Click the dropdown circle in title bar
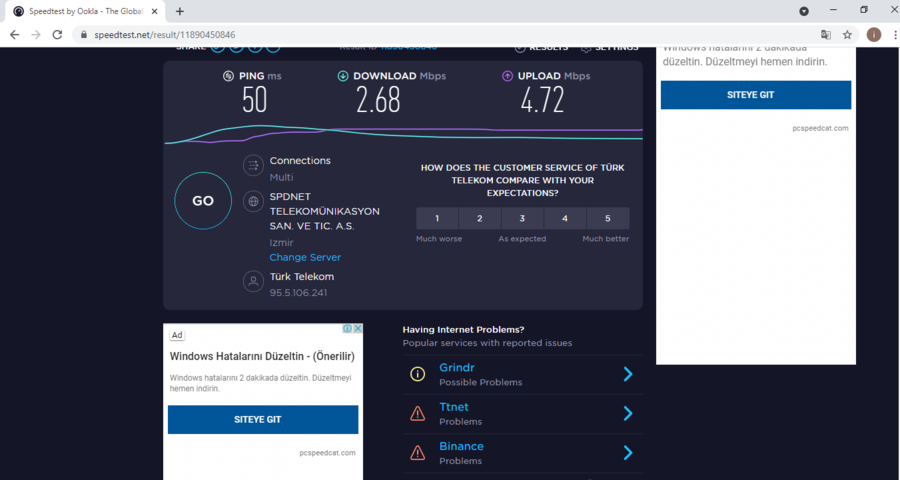 click(804, 11)
